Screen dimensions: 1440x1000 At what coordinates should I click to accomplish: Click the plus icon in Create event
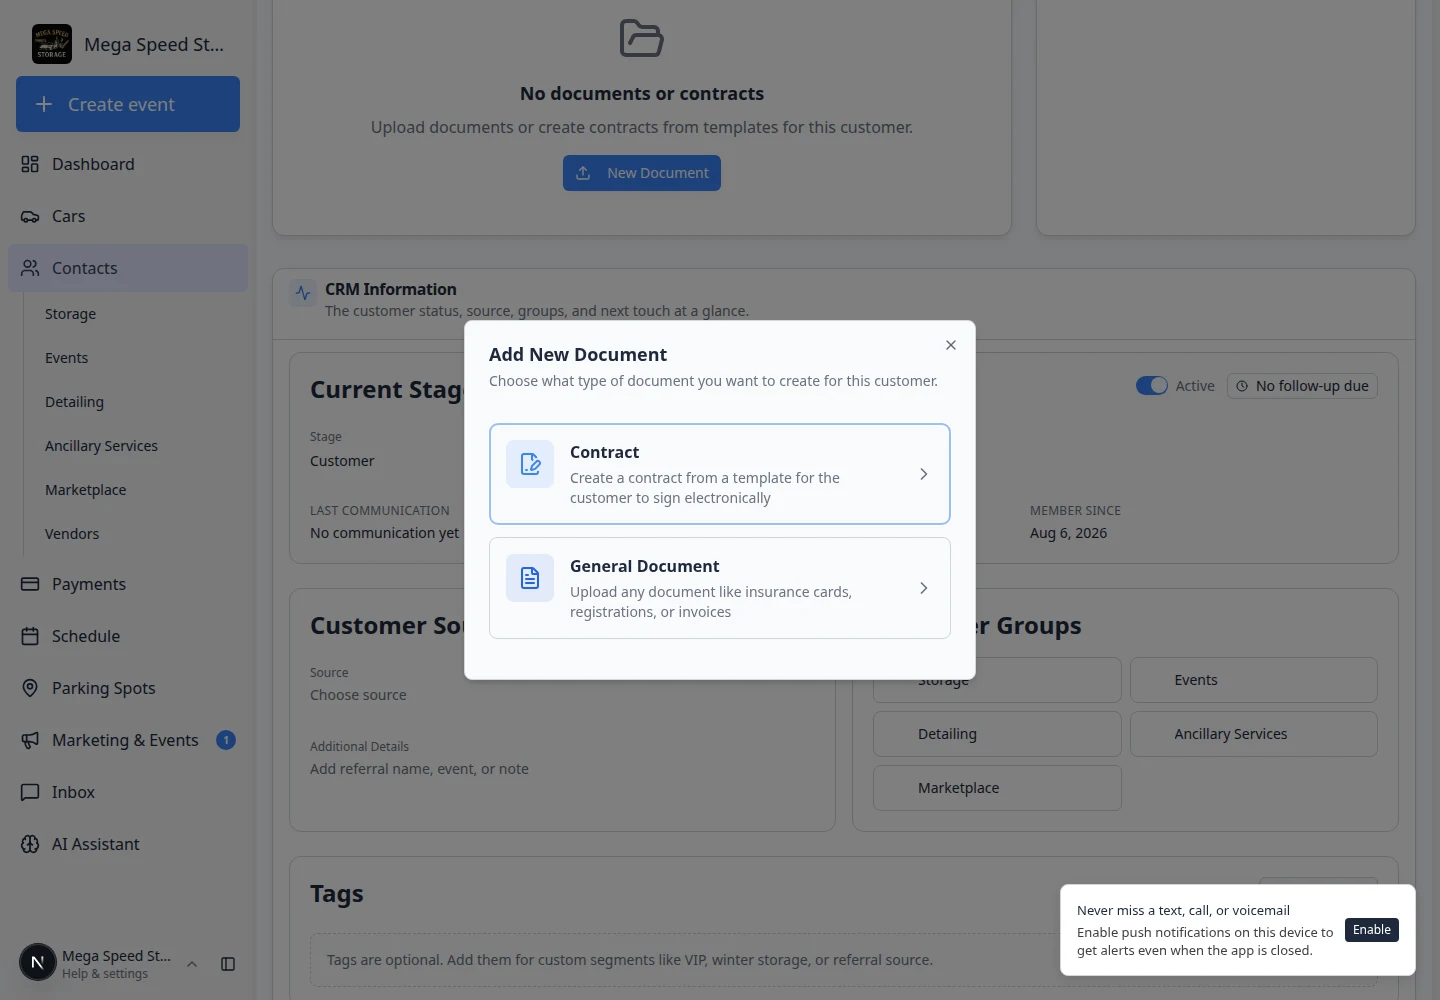tap(44, 104)
